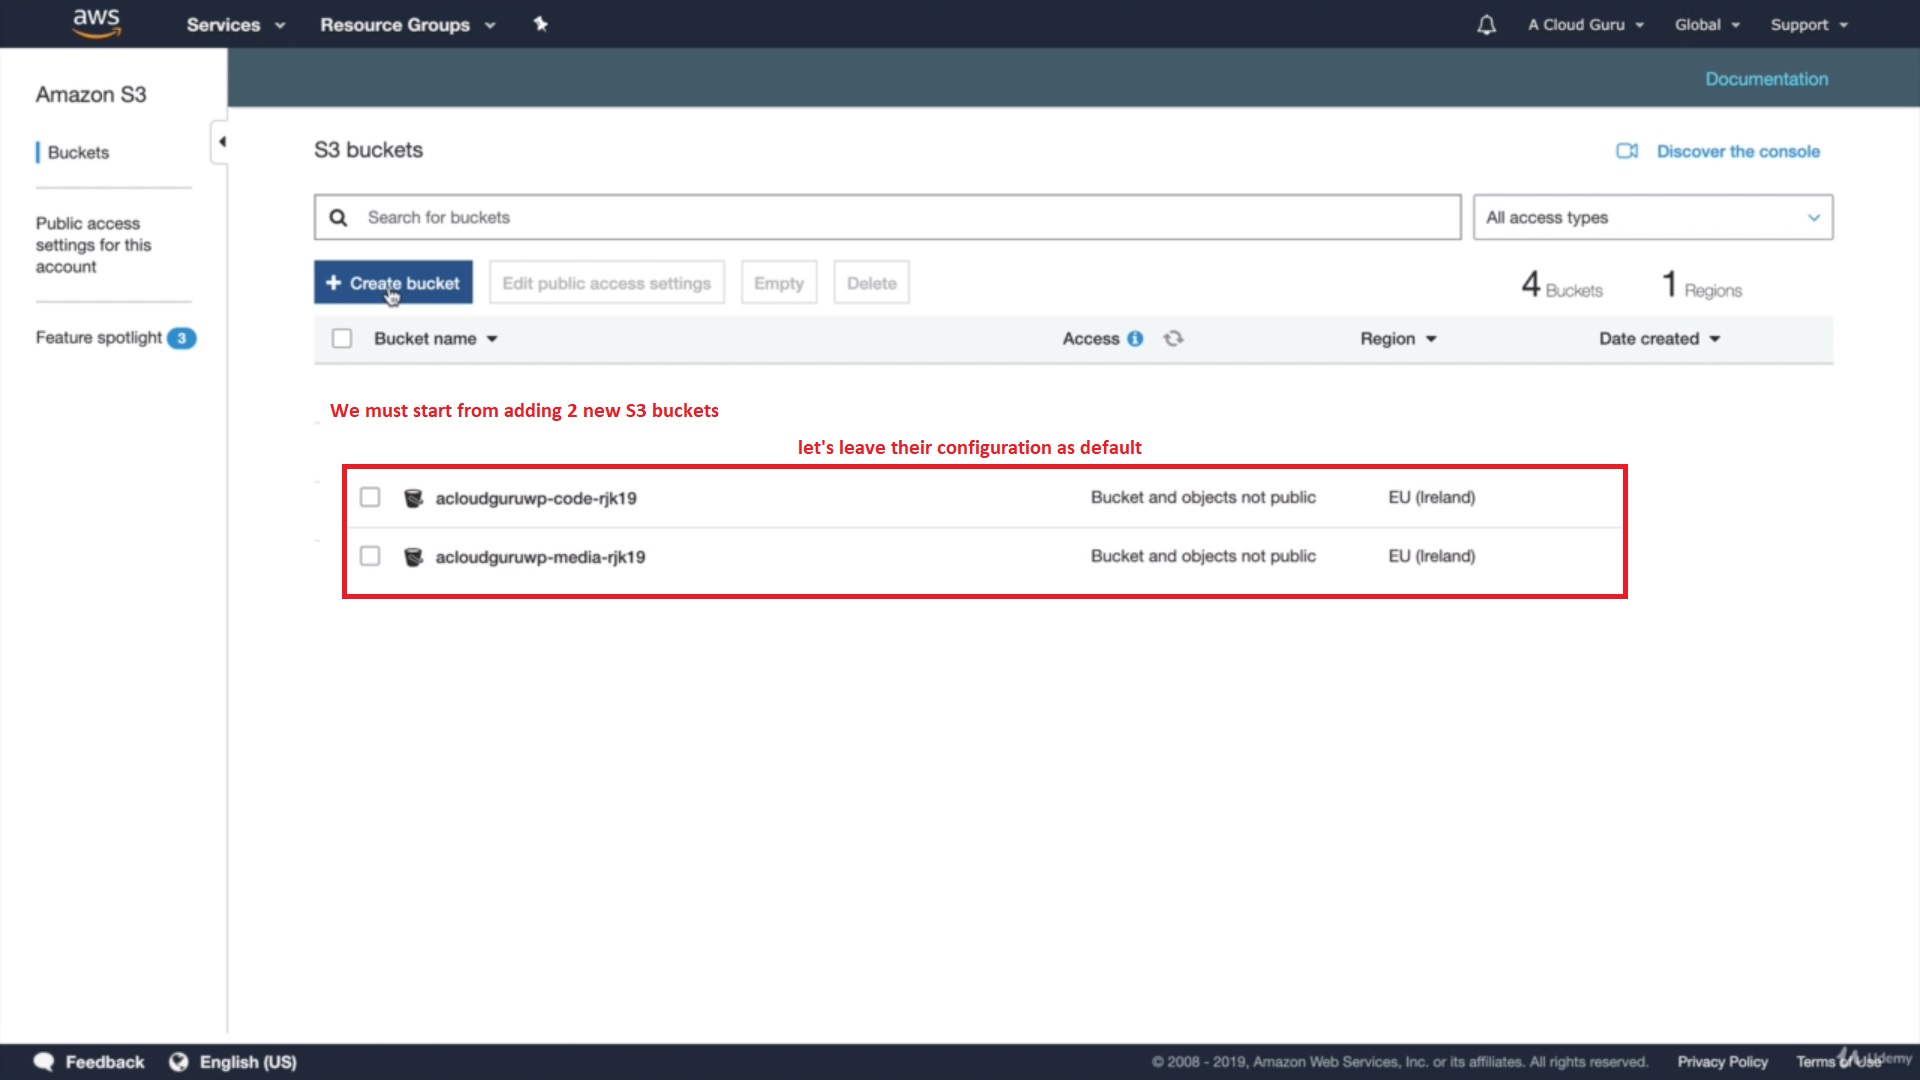Open the Services menu
The image size is (1920, 1080).
click(235, 25)
